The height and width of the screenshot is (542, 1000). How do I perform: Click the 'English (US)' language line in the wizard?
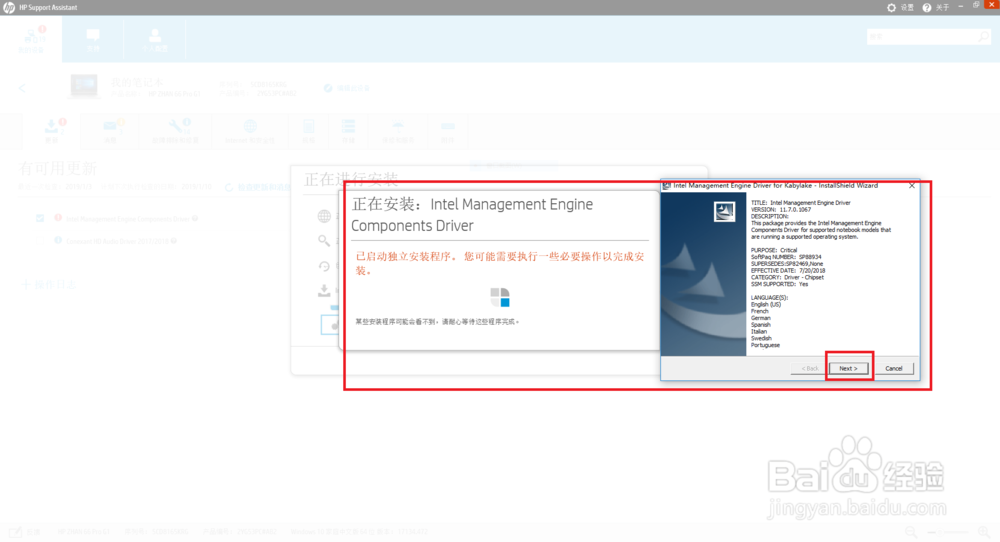[x=766, y=304]
